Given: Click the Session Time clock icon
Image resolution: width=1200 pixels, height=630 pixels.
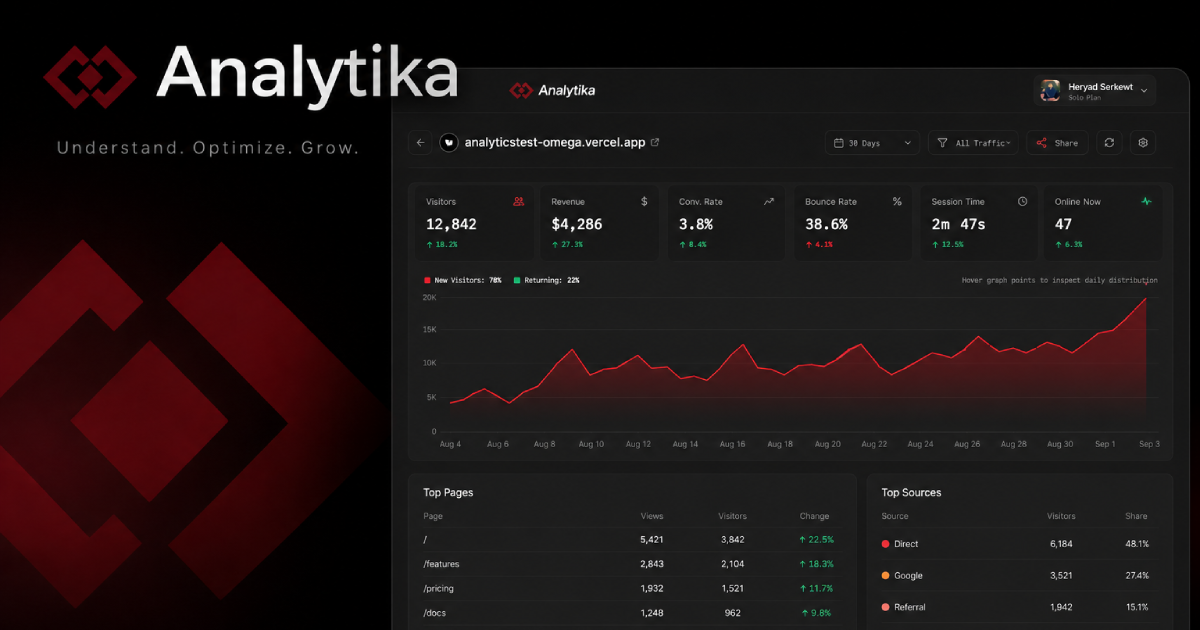Looking at the screenshot, I should pyautogui.click(x=1022, y=201).
